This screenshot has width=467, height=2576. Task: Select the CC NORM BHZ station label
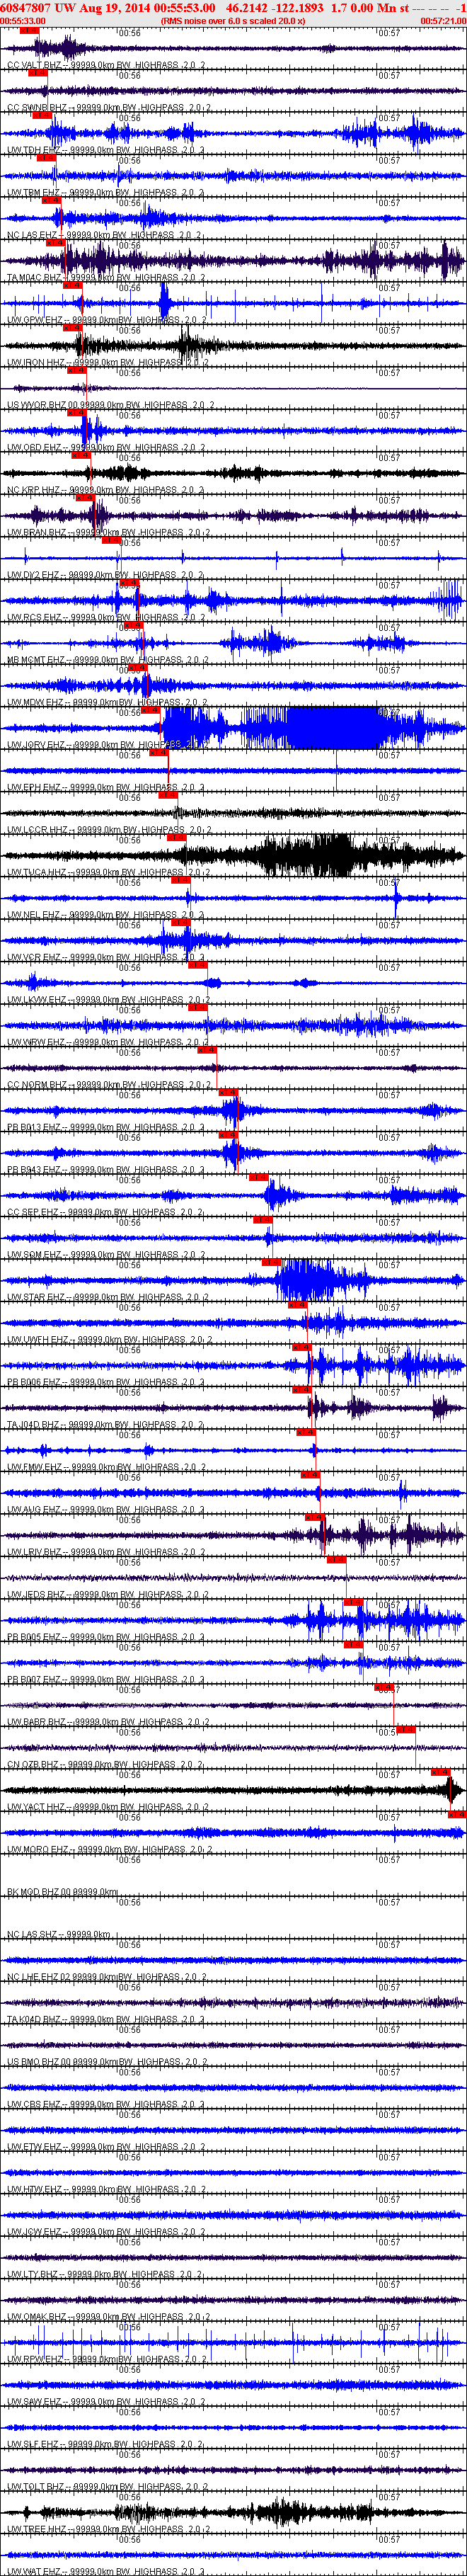click(x=108, y=1085)
